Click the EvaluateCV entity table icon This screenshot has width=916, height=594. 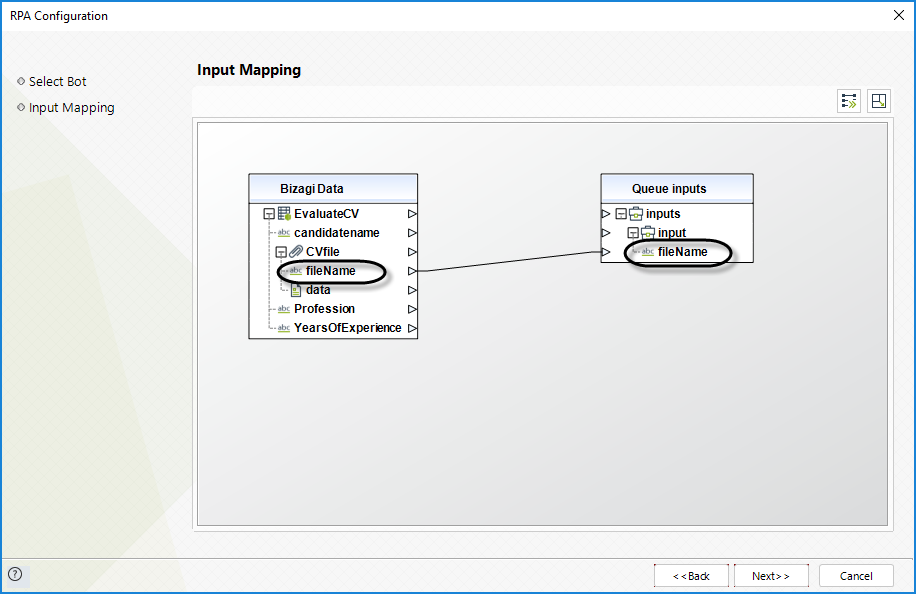tap(284, 214)
